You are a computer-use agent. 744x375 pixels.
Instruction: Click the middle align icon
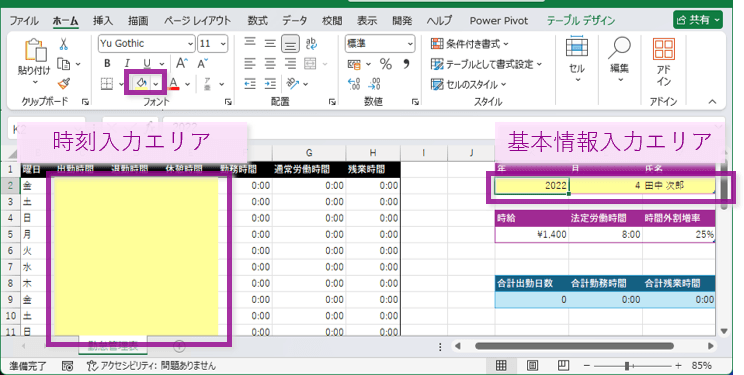click(x=270, y=44)
